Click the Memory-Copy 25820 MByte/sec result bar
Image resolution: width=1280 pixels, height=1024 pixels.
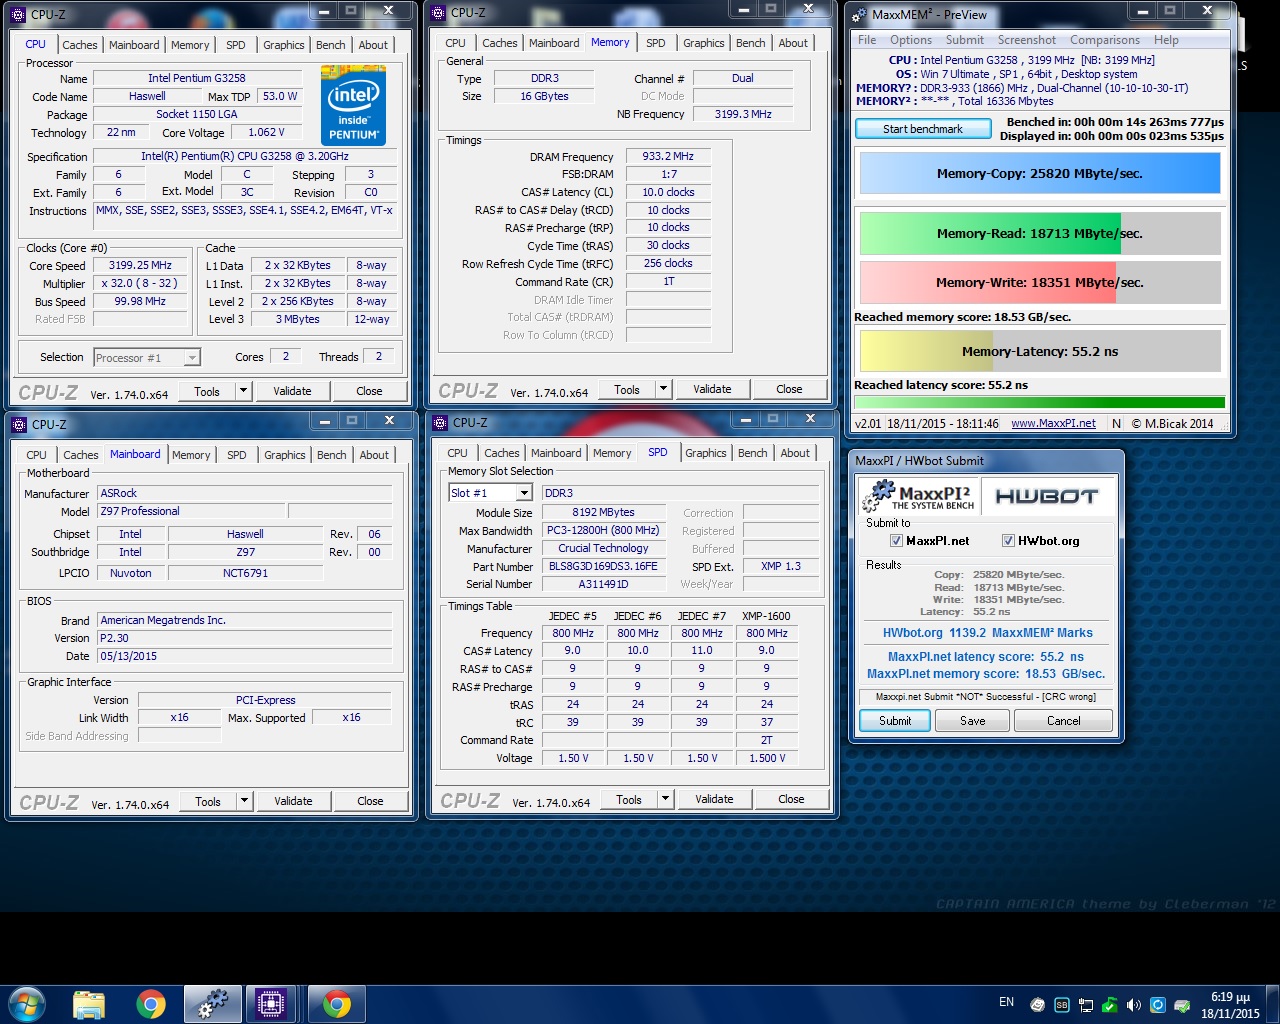point(1040,173)
